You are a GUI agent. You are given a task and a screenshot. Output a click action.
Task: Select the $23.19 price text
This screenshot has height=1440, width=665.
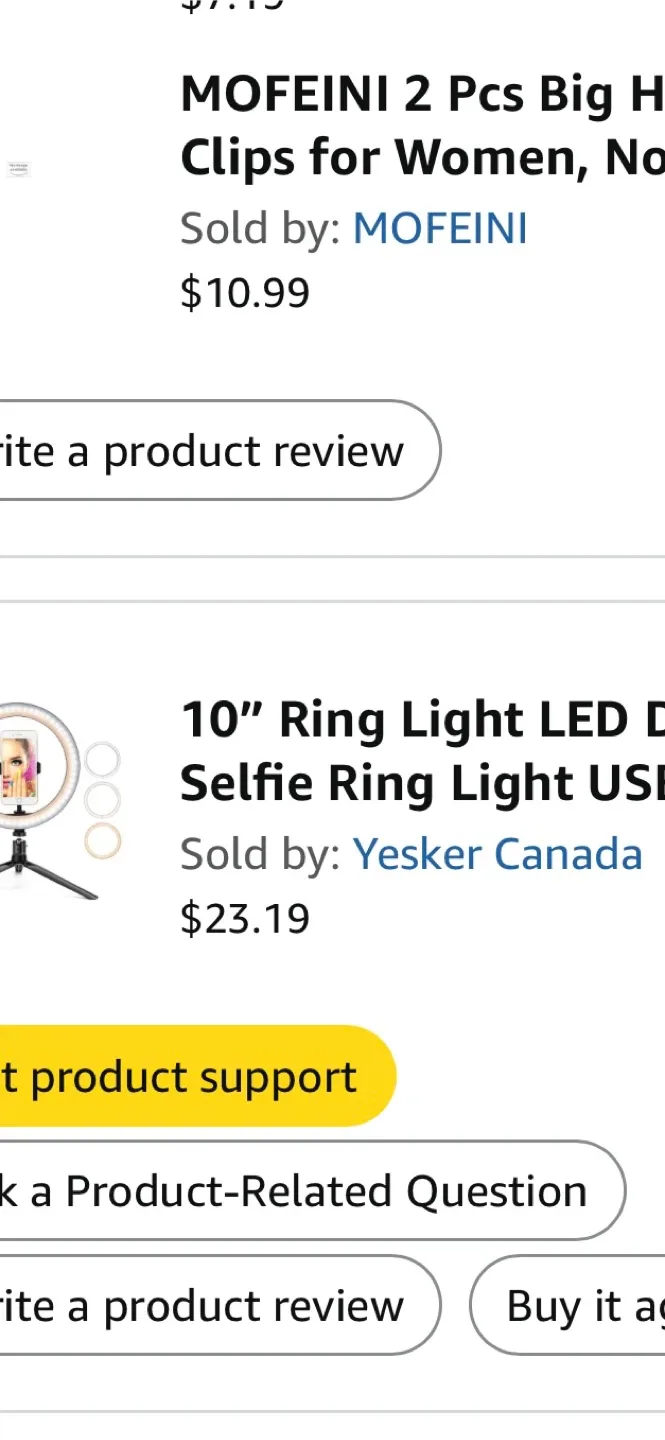245,917
